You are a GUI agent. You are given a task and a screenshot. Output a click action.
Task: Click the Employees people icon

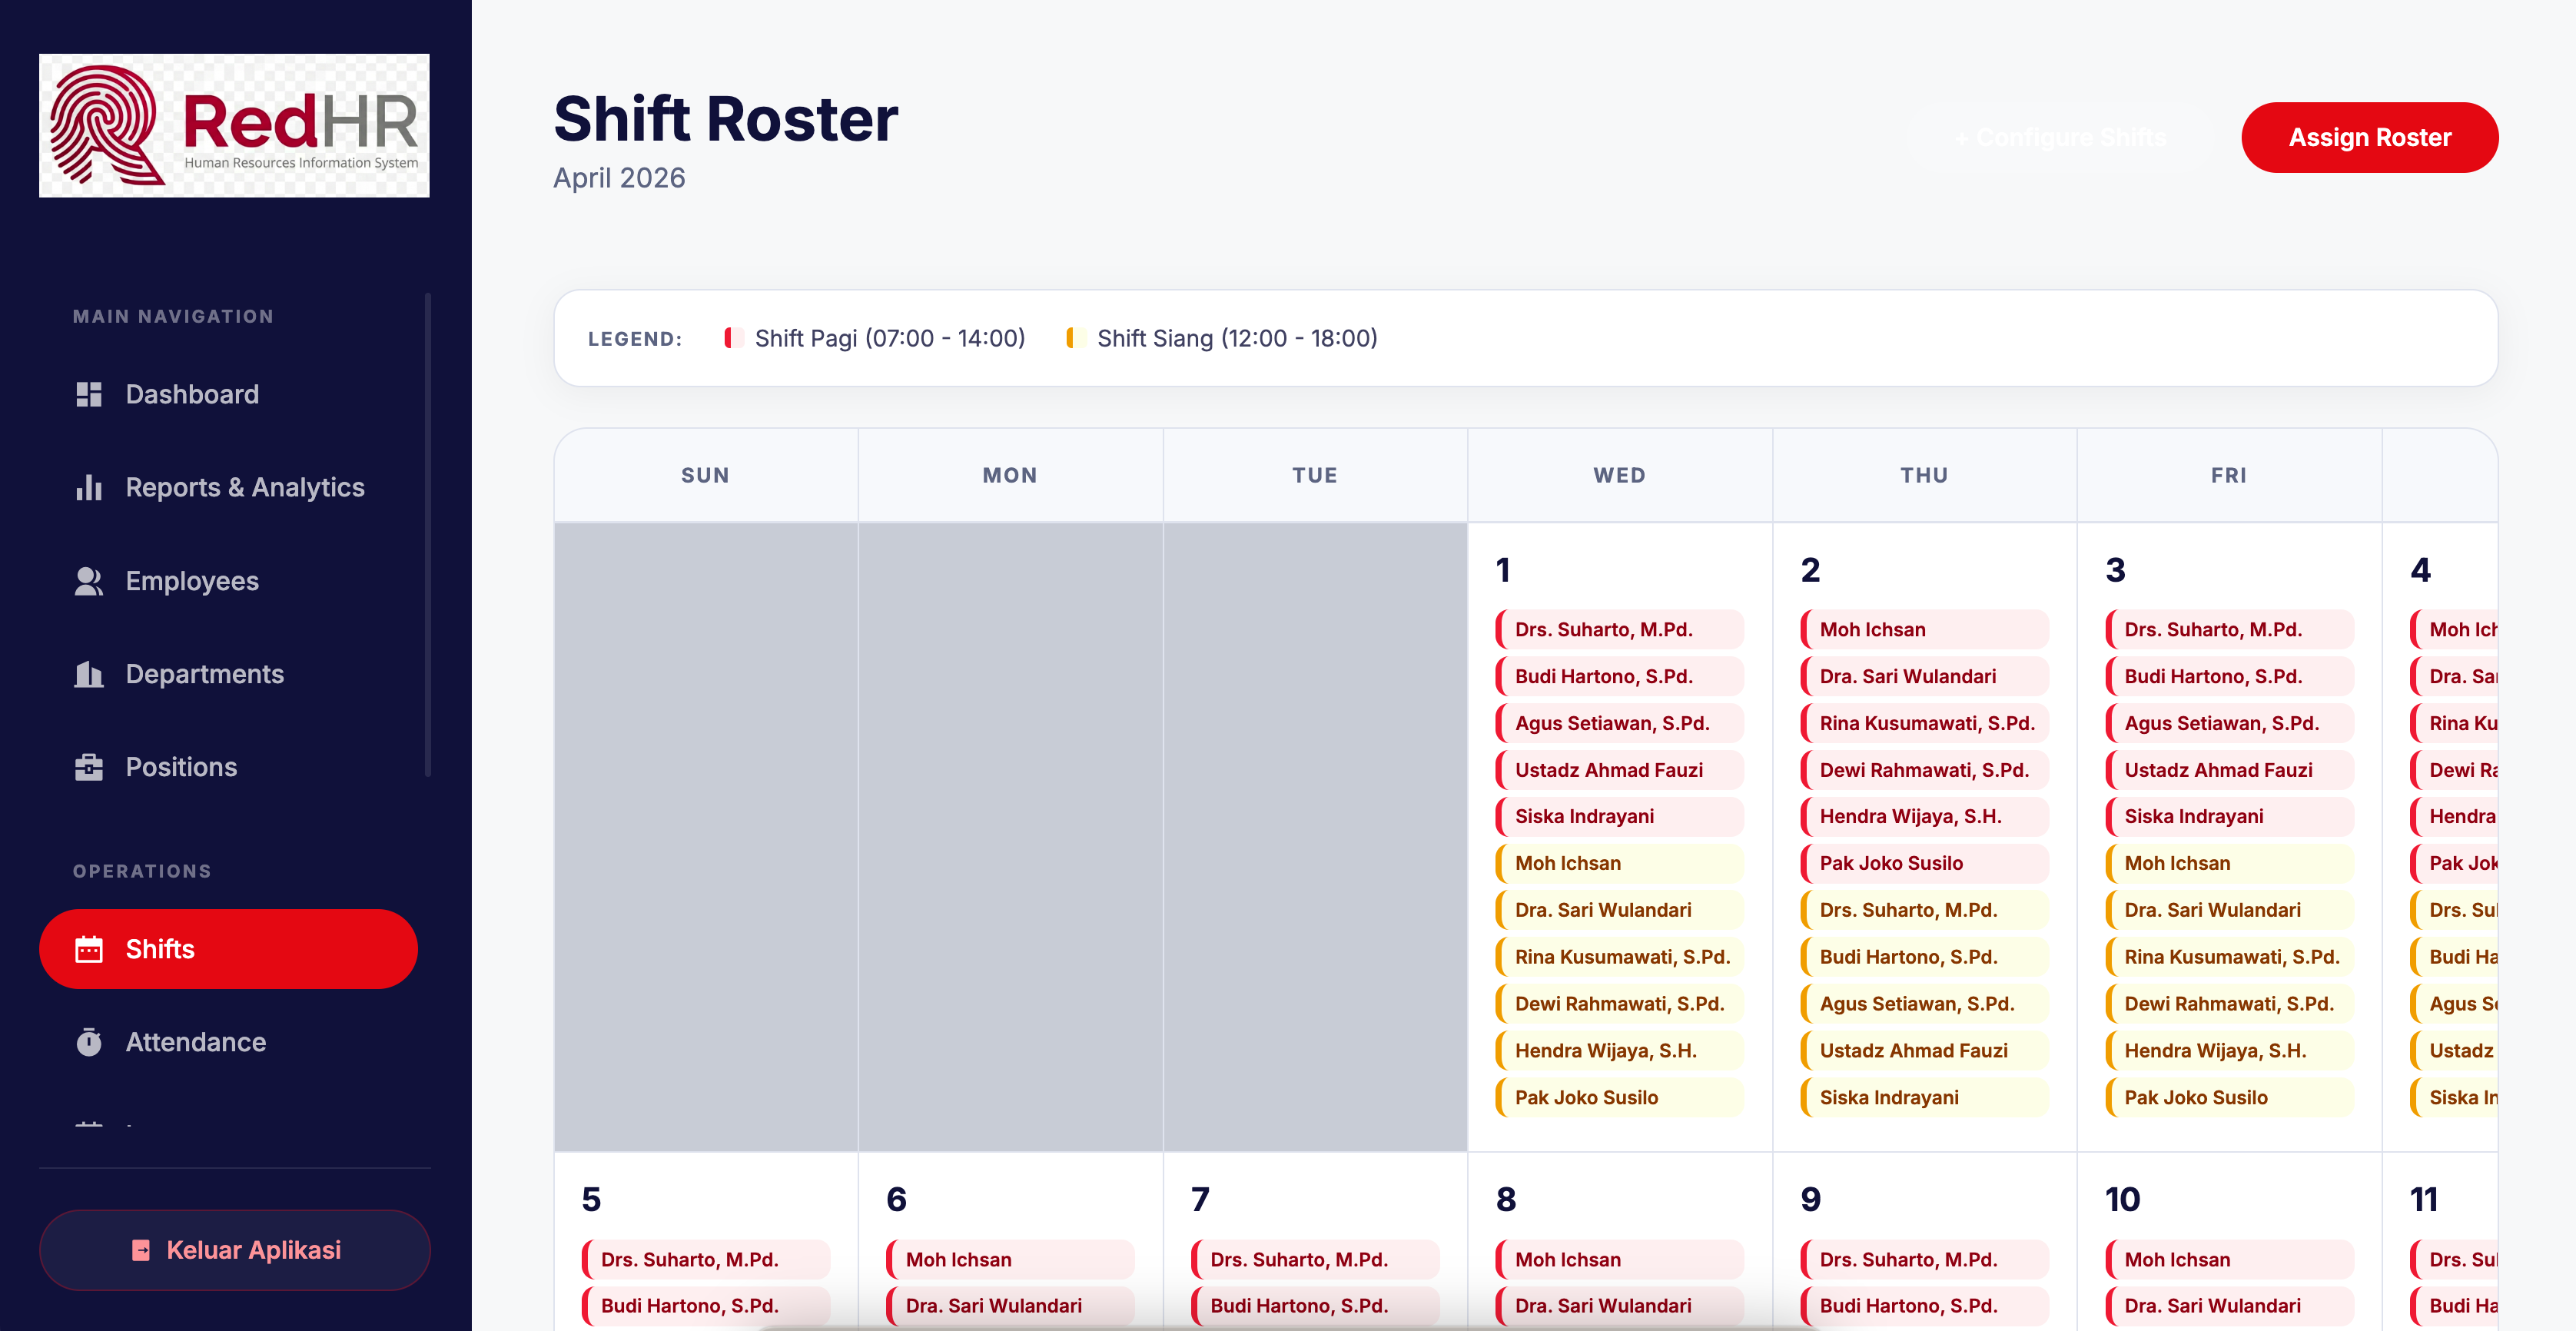point(89,581)
